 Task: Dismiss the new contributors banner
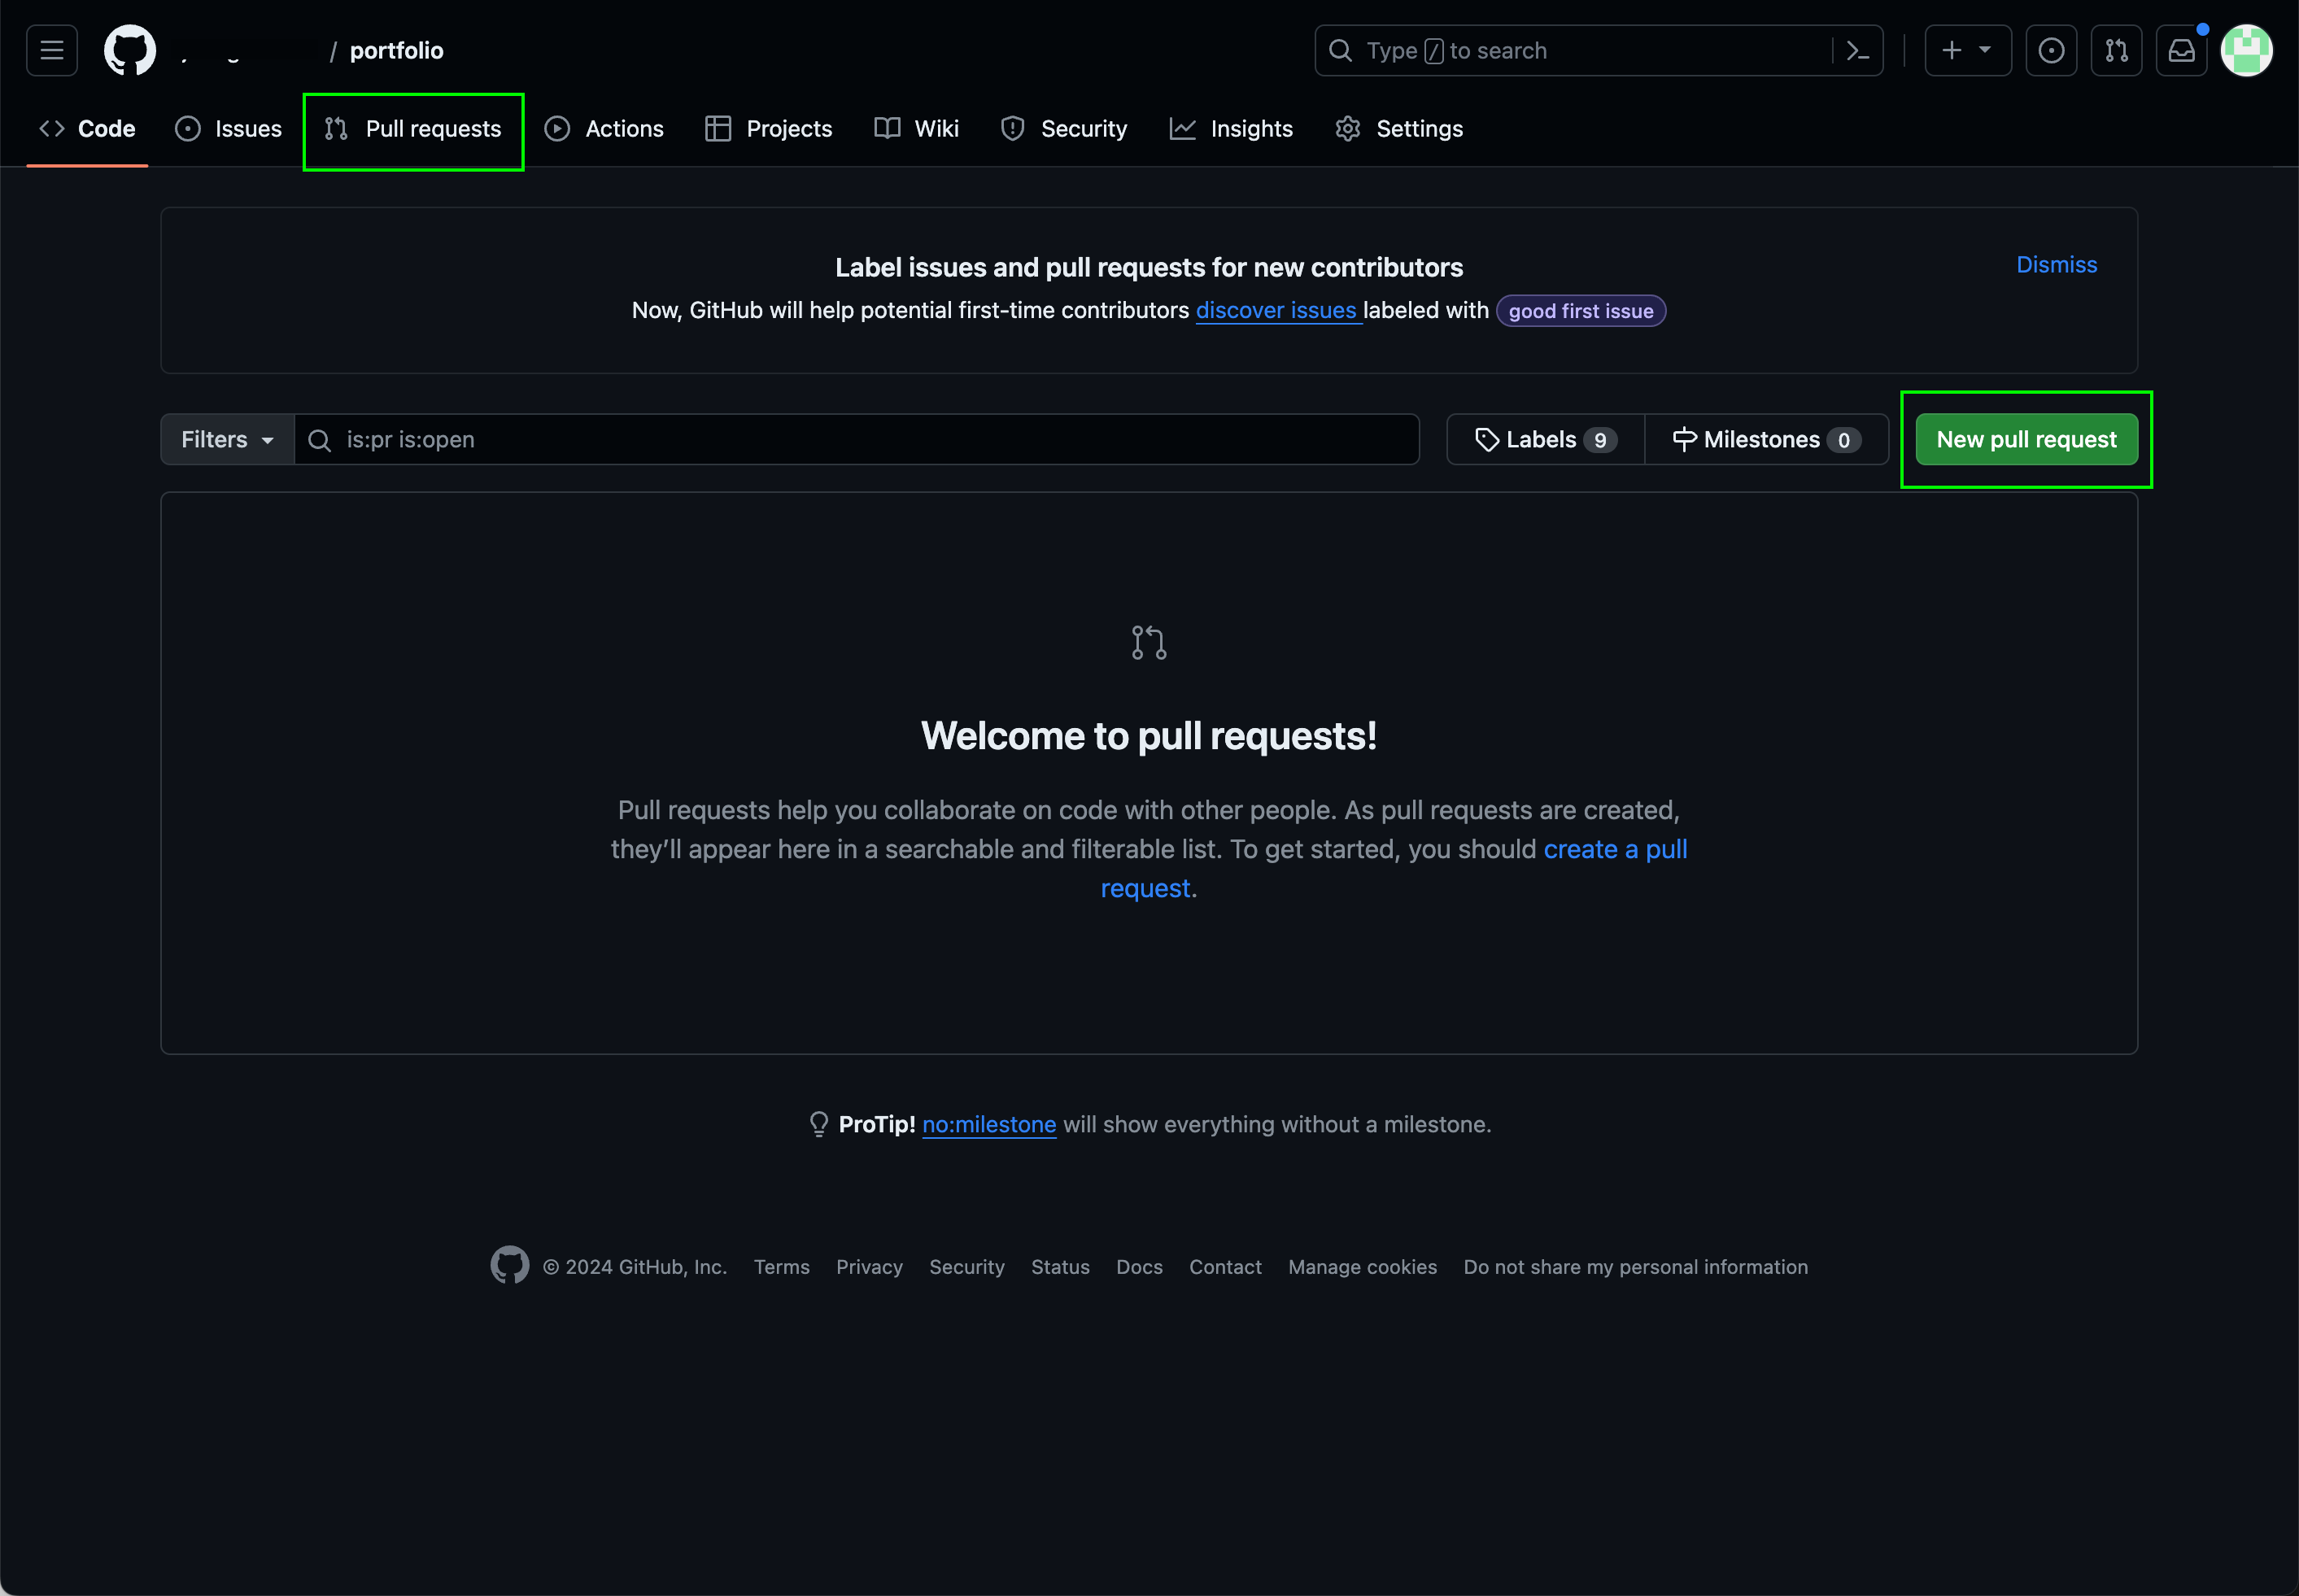point(2055,265)
